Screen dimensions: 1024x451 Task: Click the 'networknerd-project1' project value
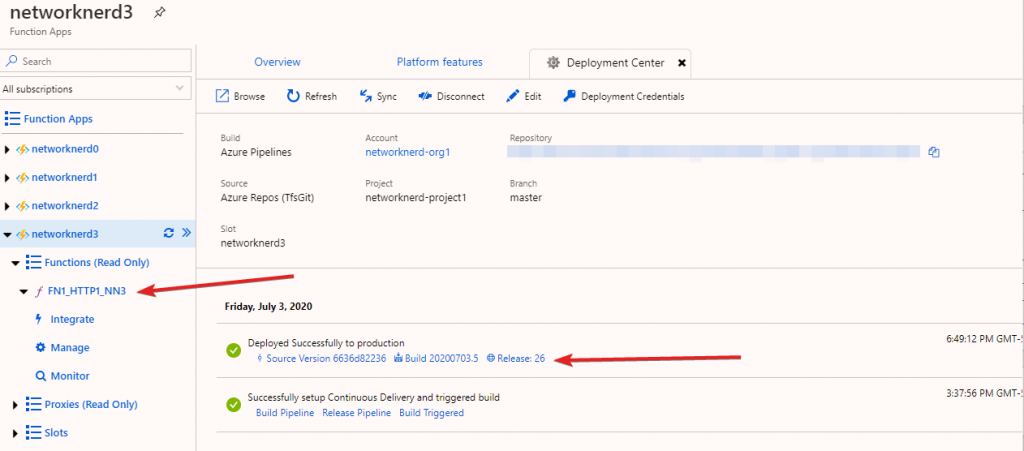[416, 197]
